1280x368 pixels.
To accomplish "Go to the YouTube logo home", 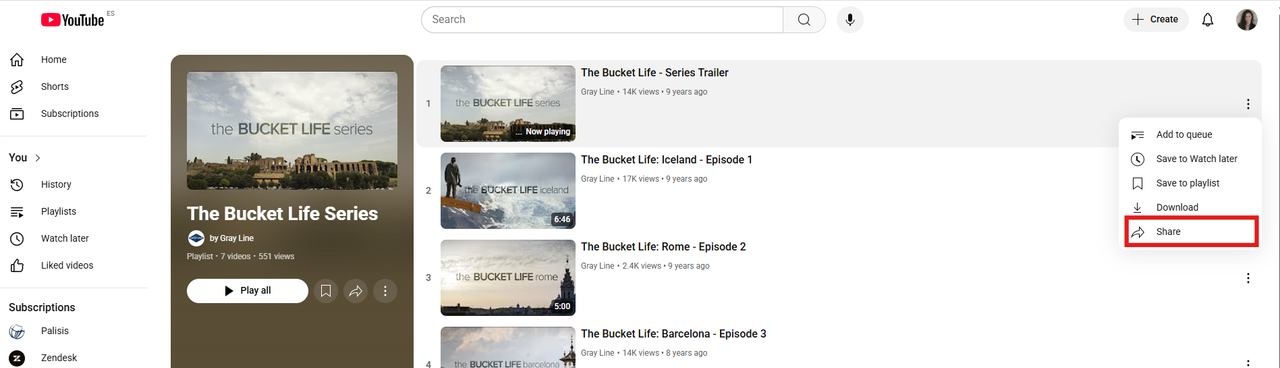I will [72, 20].
